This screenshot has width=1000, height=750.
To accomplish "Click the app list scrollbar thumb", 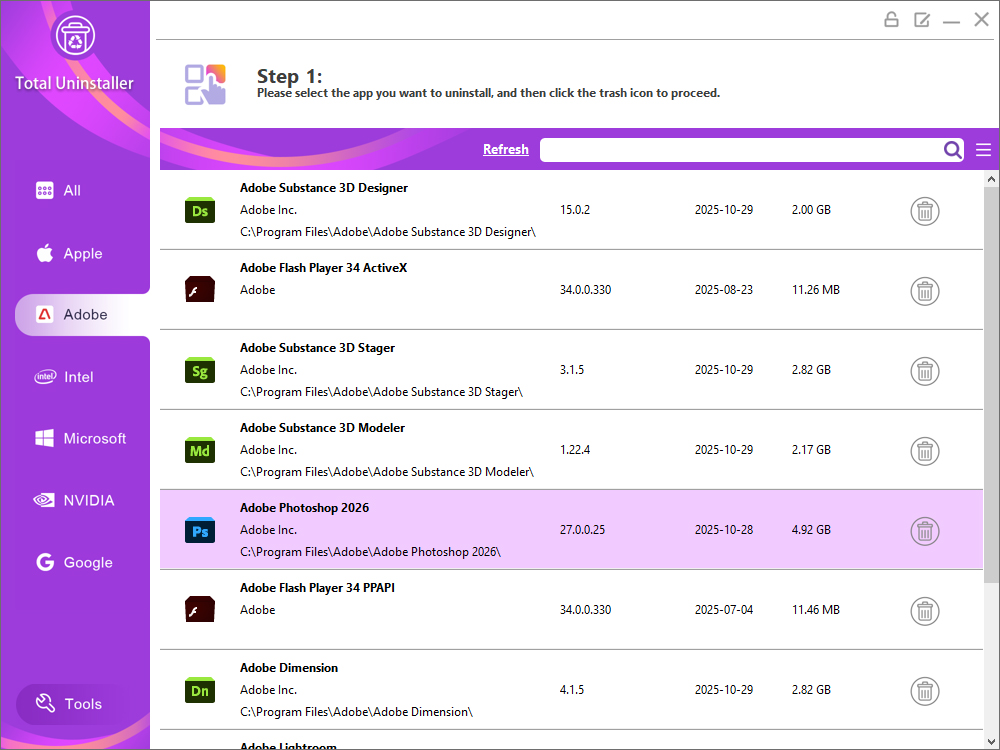I will (x=991, y=385).
